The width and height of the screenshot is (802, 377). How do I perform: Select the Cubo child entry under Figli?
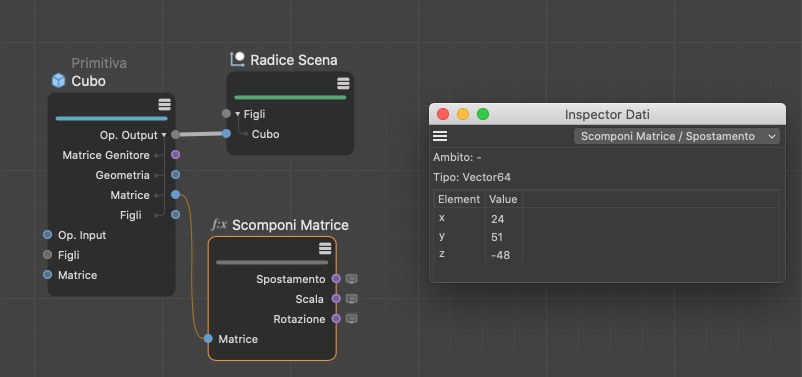coord(265,134)
